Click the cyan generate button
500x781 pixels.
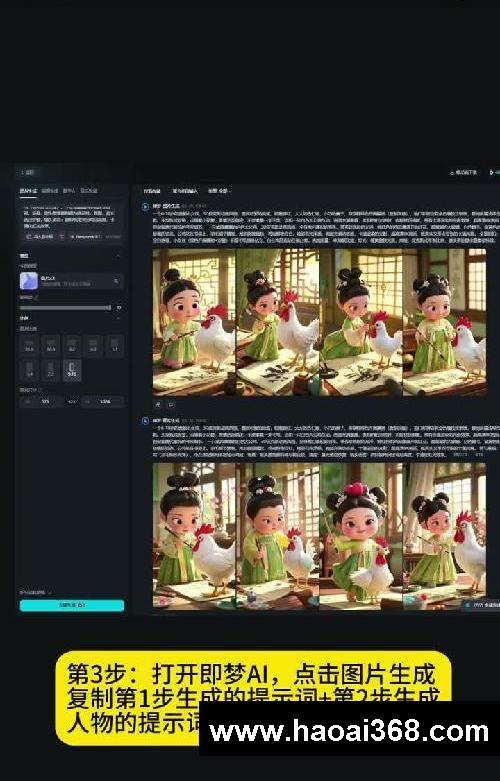coord(72,605)
